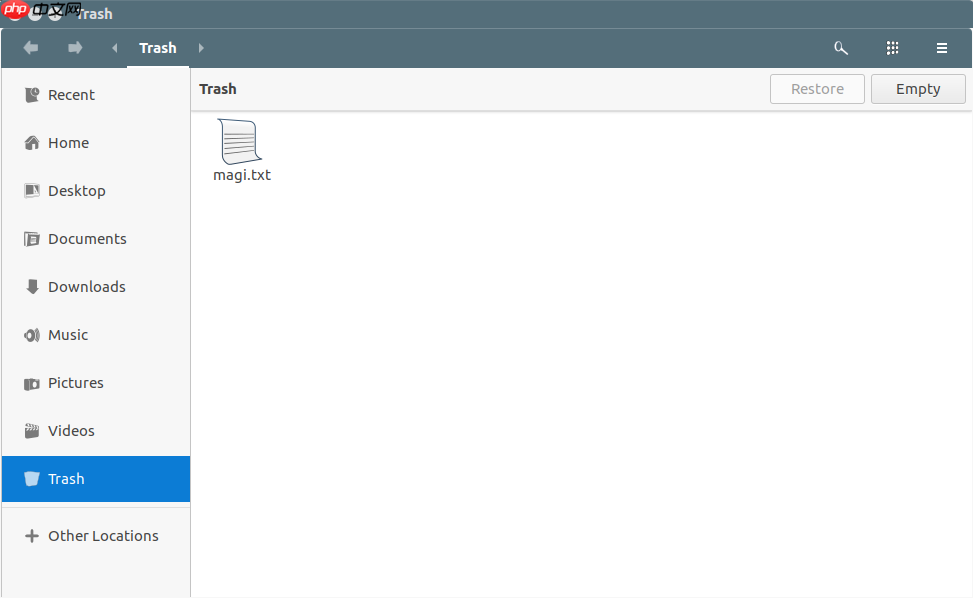
Task: Go back with the back arrow
Action: coord(30,48)
